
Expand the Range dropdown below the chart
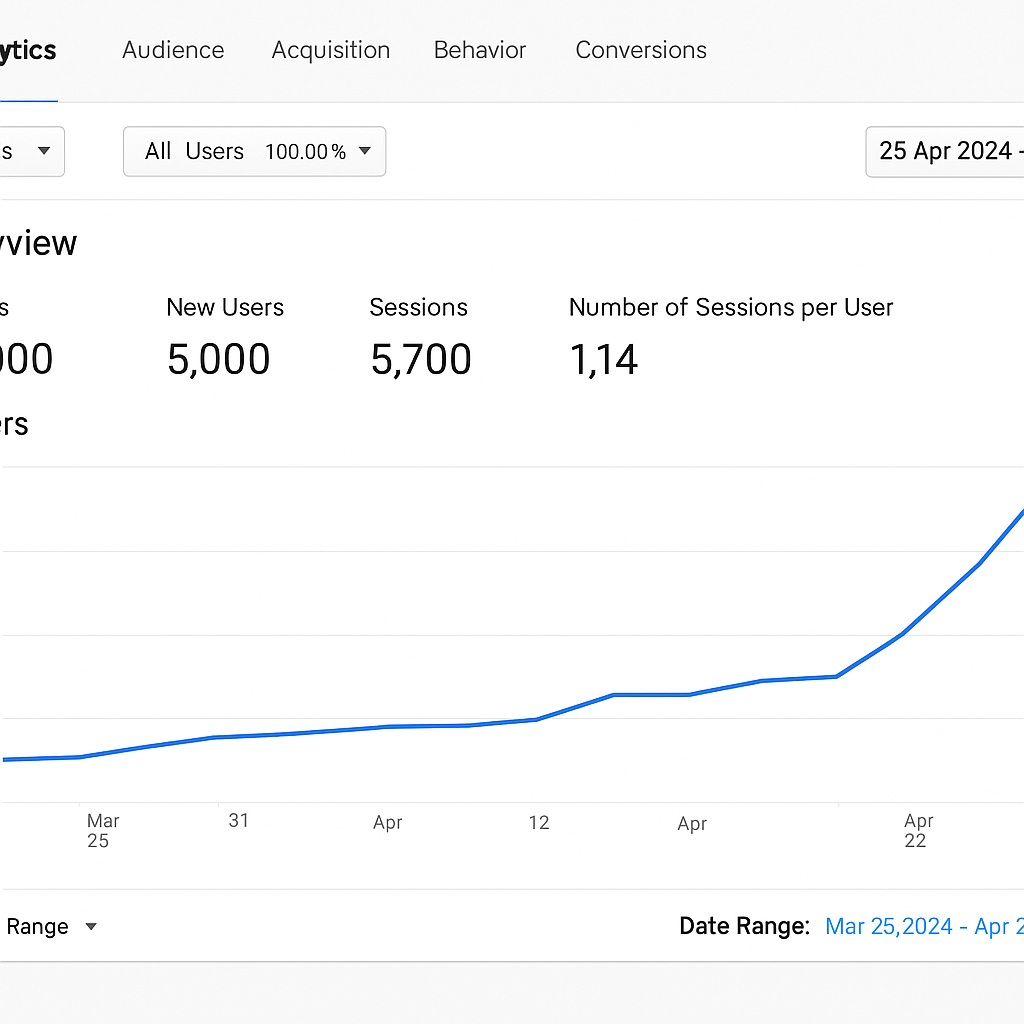[40, 926]
